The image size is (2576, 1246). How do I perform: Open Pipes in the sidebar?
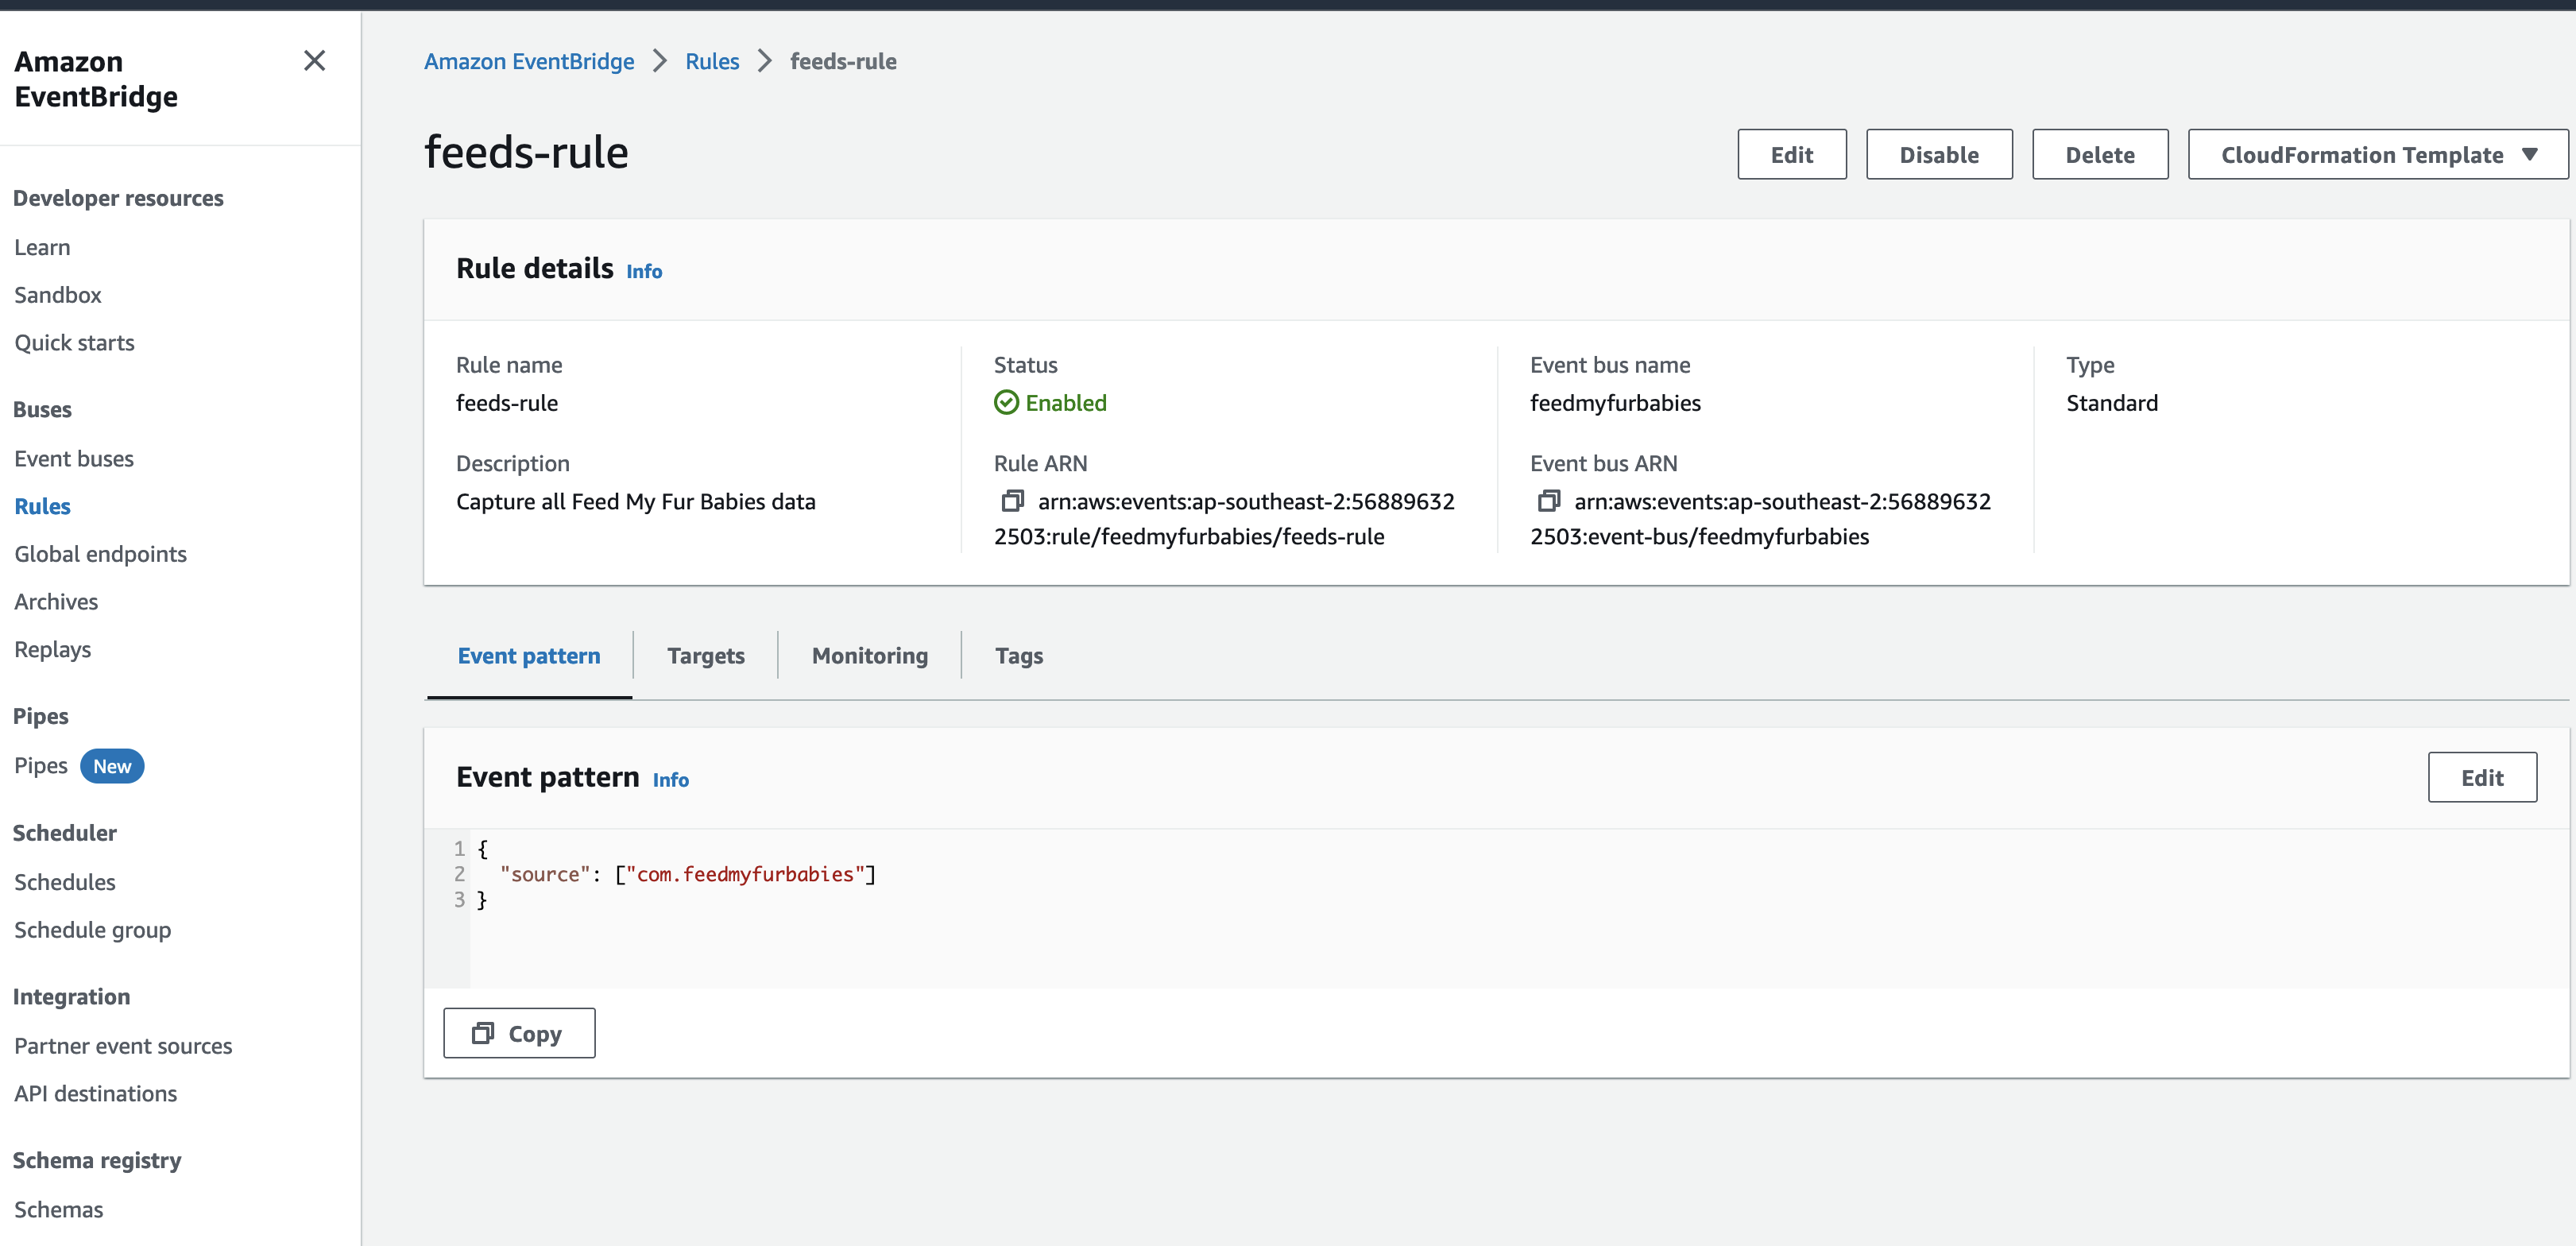tap(41, 765)
